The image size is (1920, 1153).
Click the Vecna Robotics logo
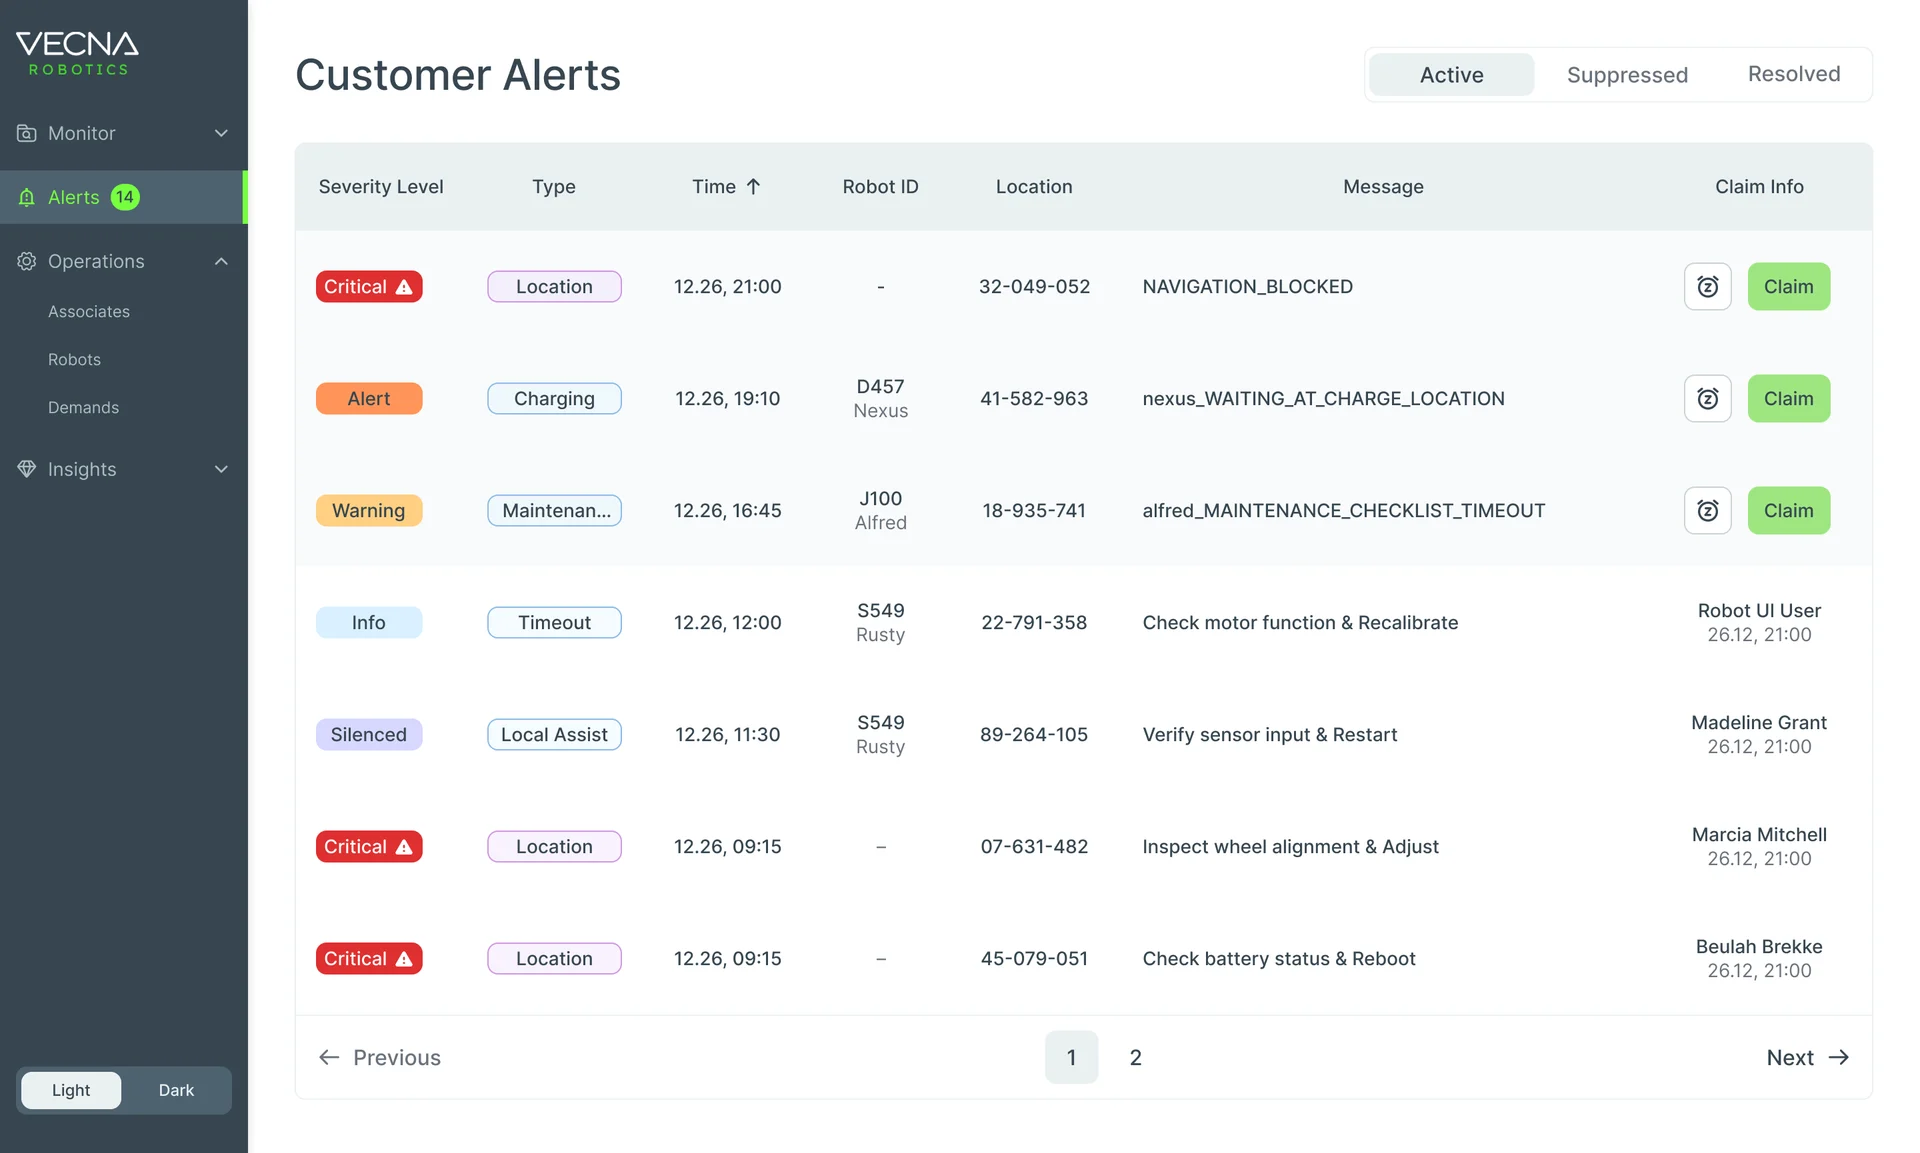[77, 53]
